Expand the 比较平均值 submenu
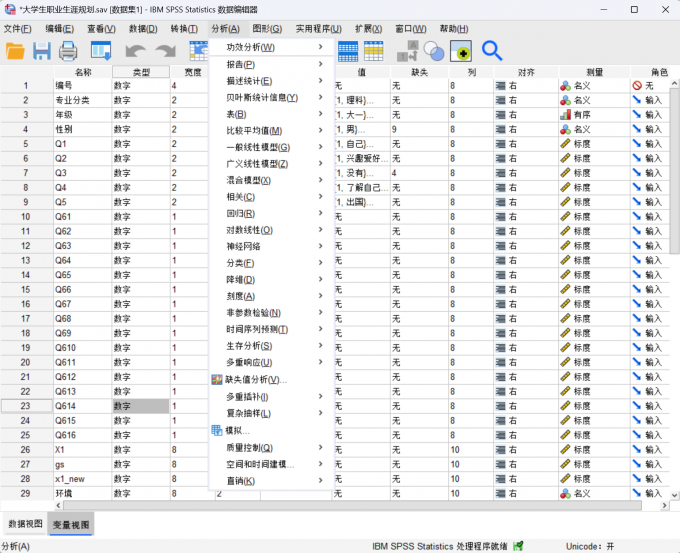This screenshot has height=553, width=680. tap(254, 131)
